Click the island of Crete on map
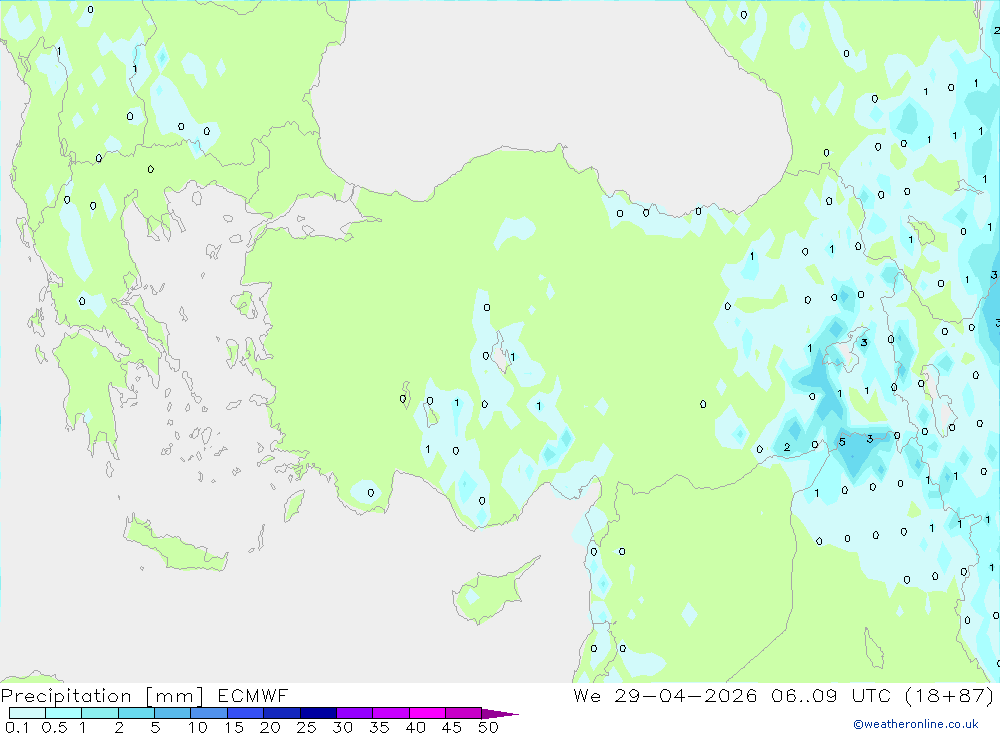Image resolution: width=1000 pixels, height=733 pixels. click(x=174, y=544)
